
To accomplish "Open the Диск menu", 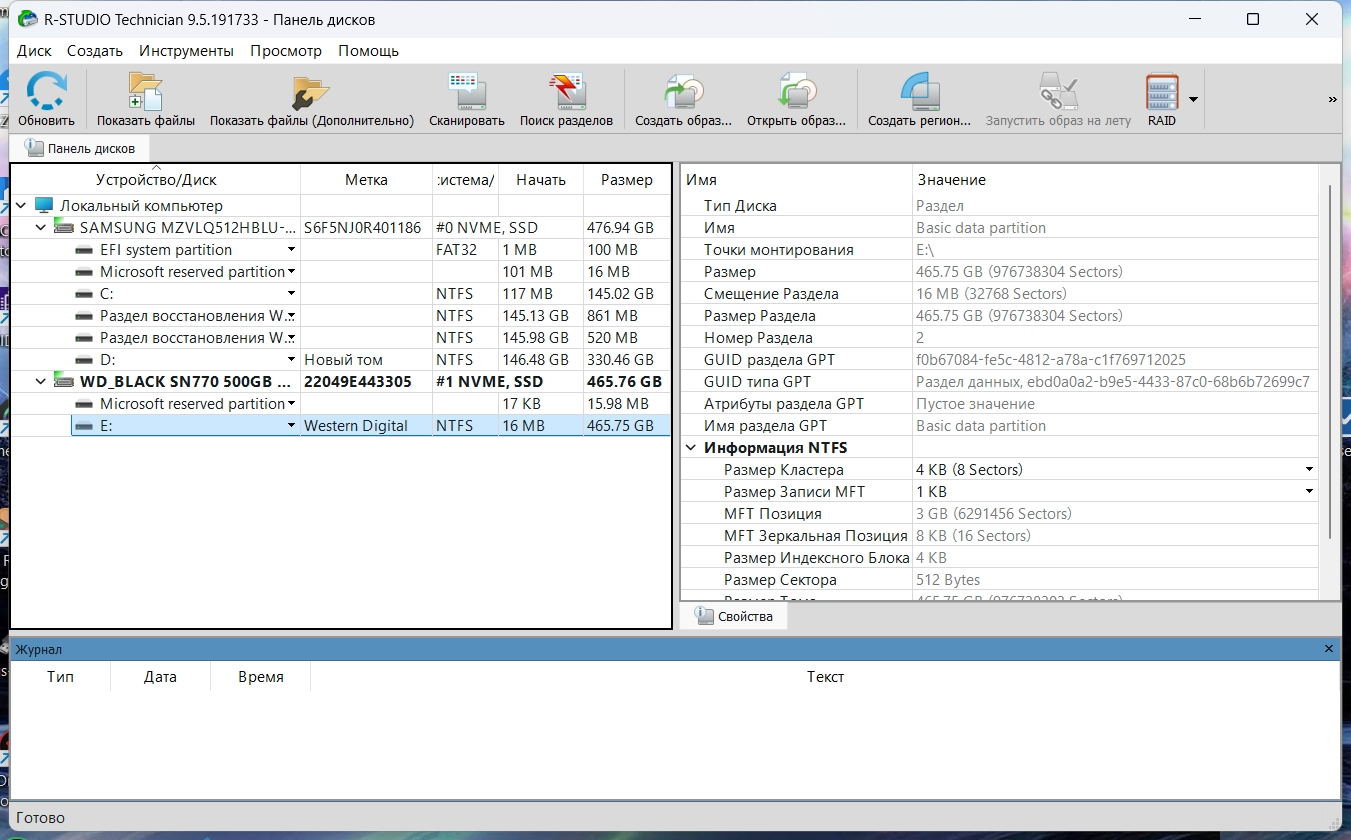I will (34, 50).
